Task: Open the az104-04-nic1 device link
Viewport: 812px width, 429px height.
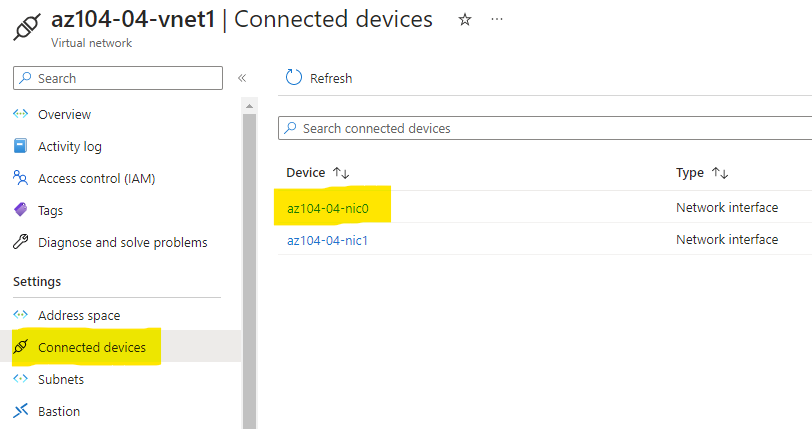Action: pos(327,240)
